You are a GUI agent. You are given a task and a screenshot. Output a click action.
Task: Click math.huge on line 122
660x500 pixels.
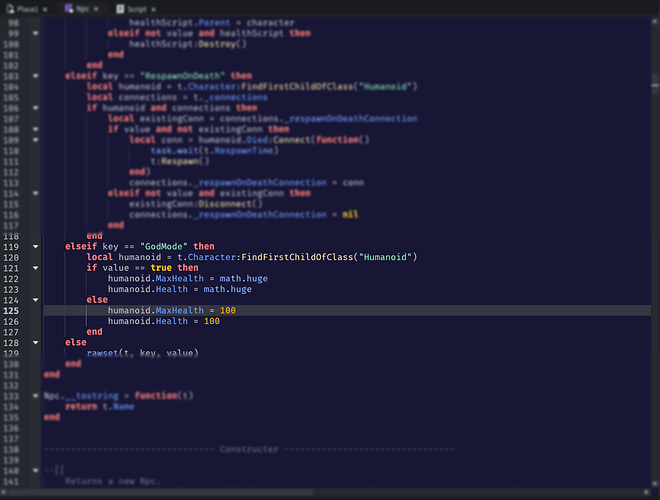click(244, 278)
